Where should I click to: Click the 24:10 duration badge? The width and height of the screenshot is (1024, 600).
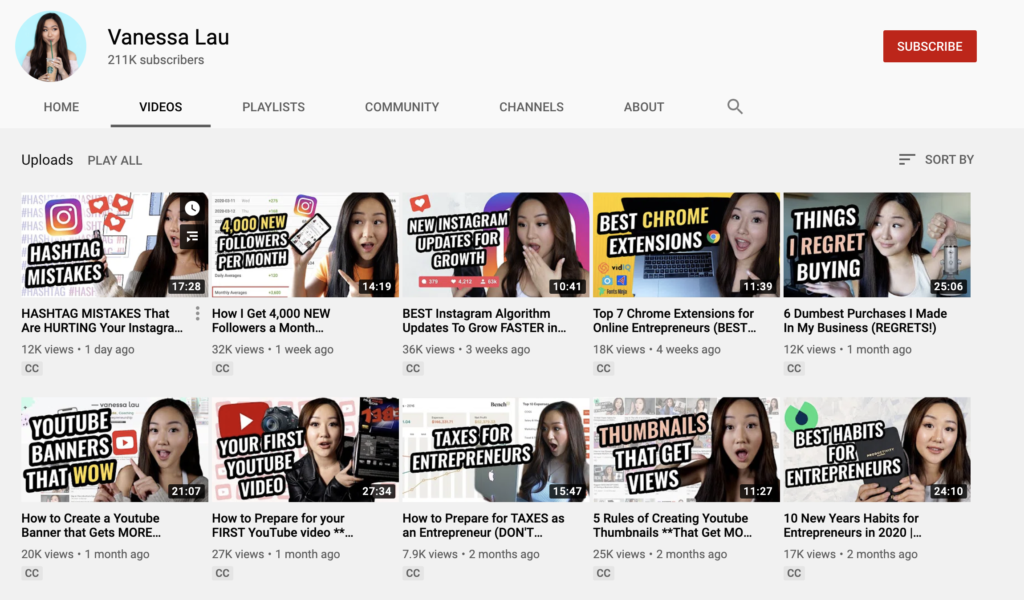coord(948,491)
